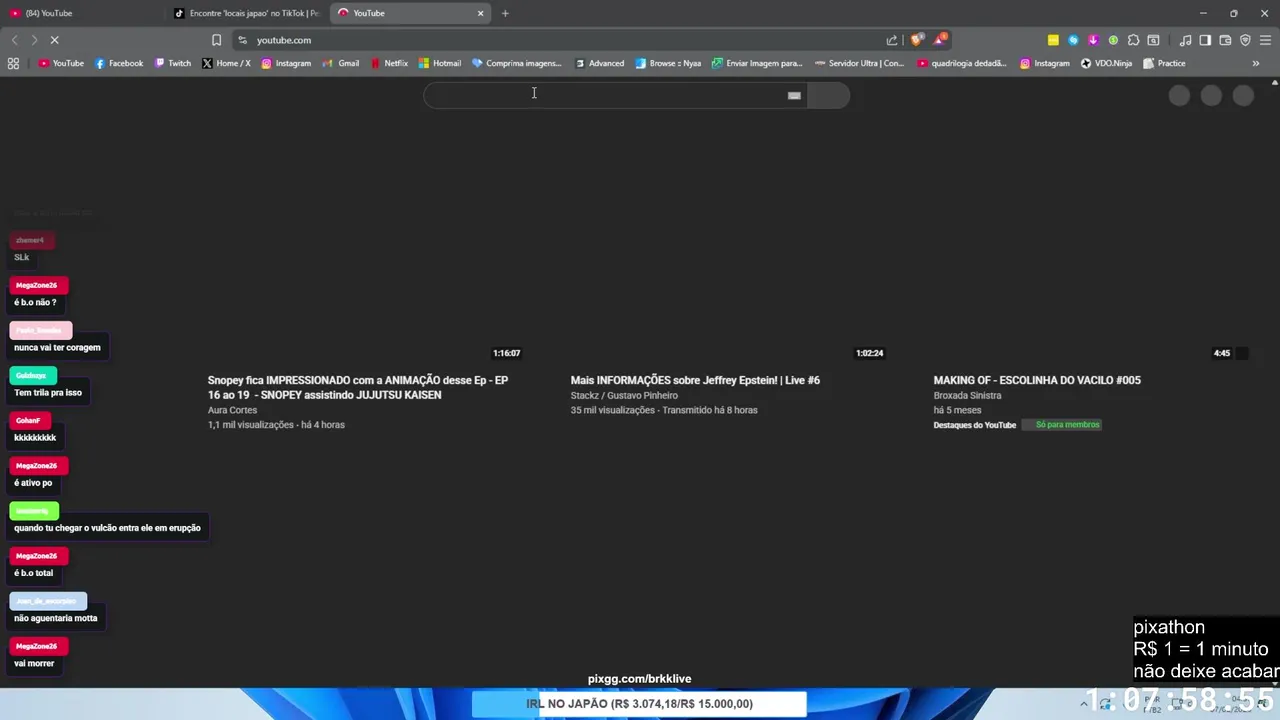Click the share icon in the address bar

click(x=892, y=40)
